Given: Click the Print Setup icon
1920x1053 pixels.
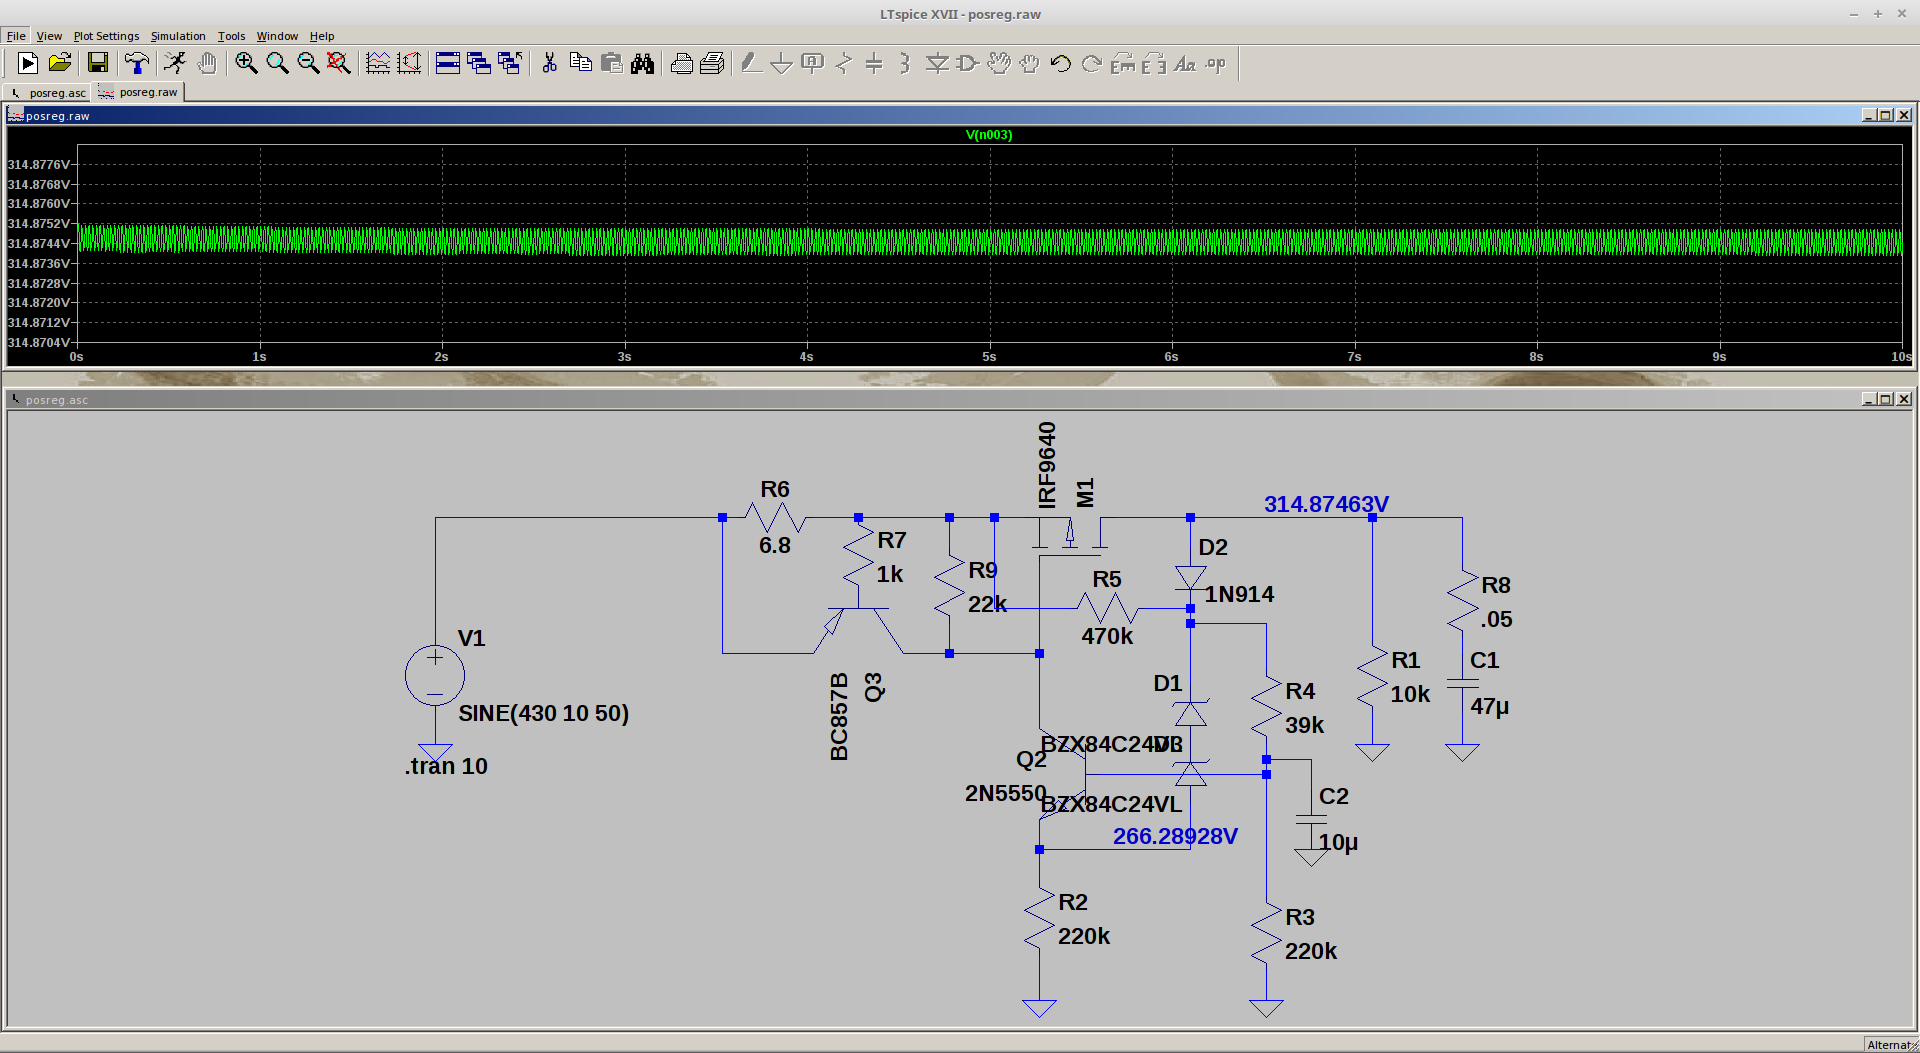Looking at the screenshot, I should point(681,64).
